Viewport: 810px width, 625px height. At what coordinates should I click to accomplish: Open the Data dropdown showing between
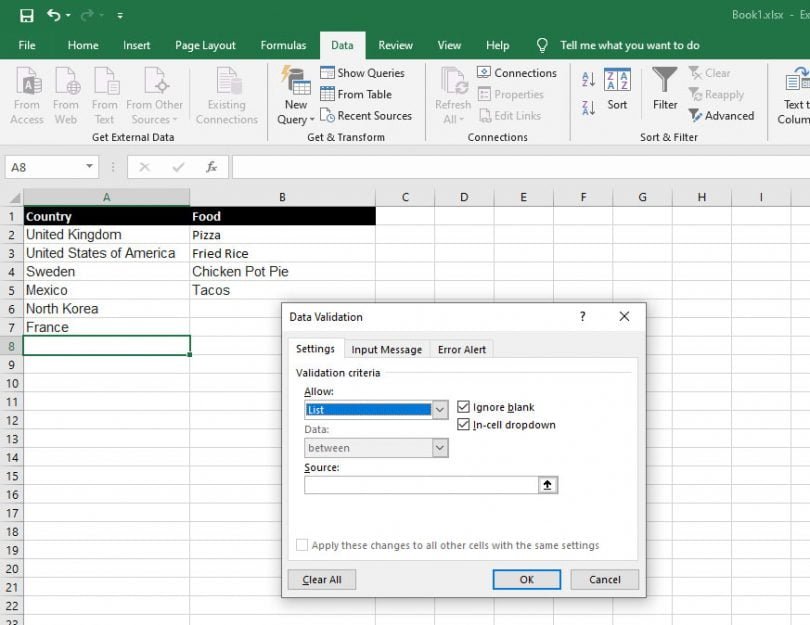439,448
